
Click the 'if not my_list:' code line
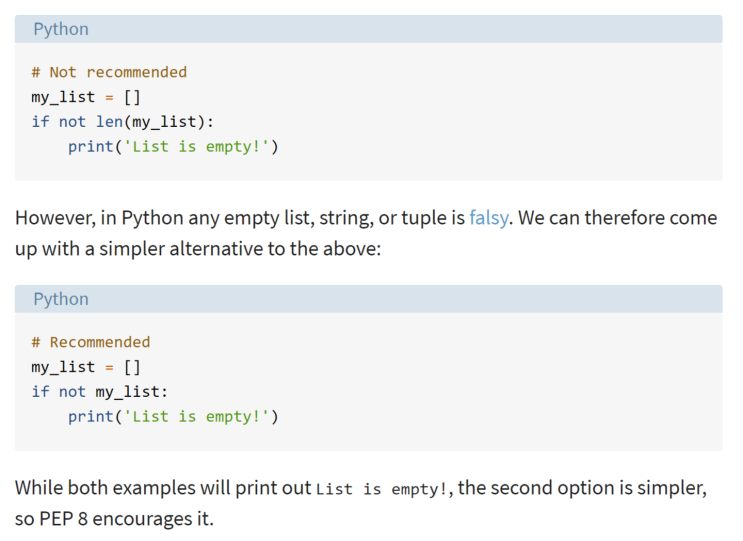[100, 392]
